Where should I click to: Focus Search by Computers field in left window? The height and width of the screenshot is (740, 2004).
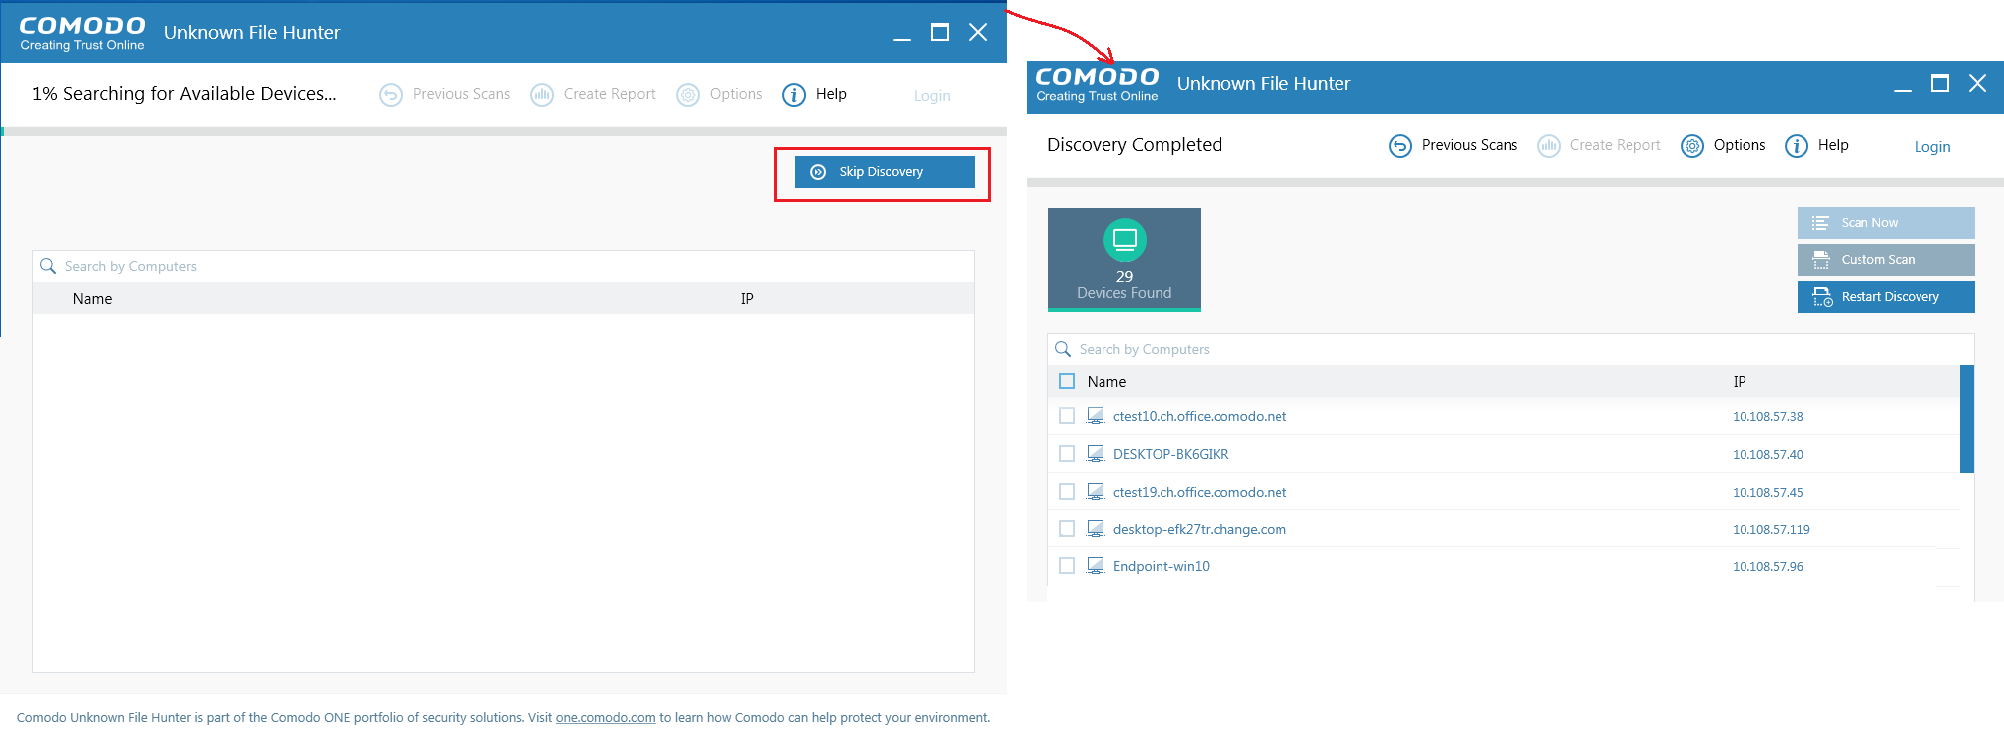pyautogui.click(x=503, y=266)
